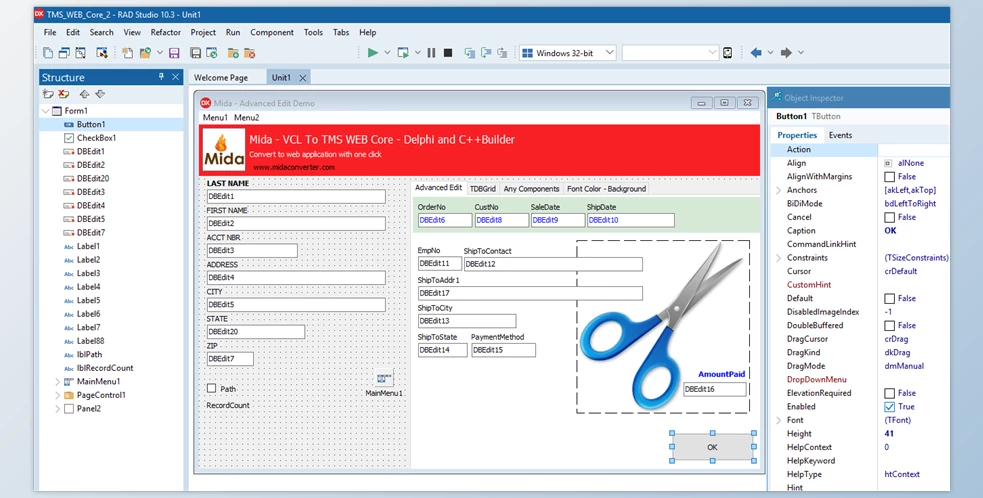Toggle the Enabled property checkbox
983x498 pixels.
point(889,407)
